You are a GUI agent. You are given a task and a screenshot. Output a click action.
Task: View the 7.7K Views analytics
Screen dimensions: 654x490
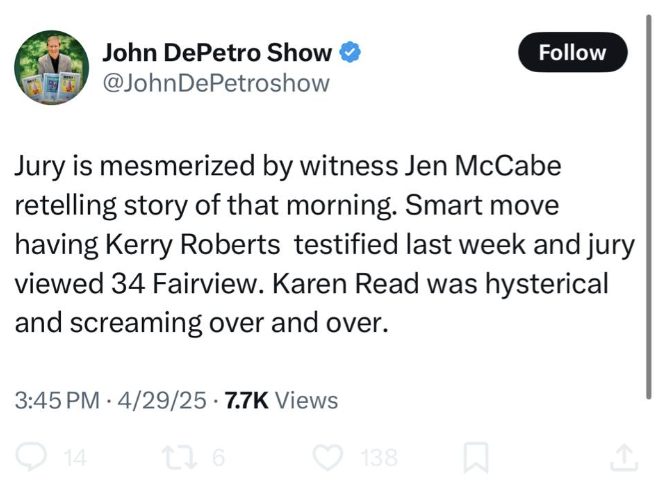[281, 401]
